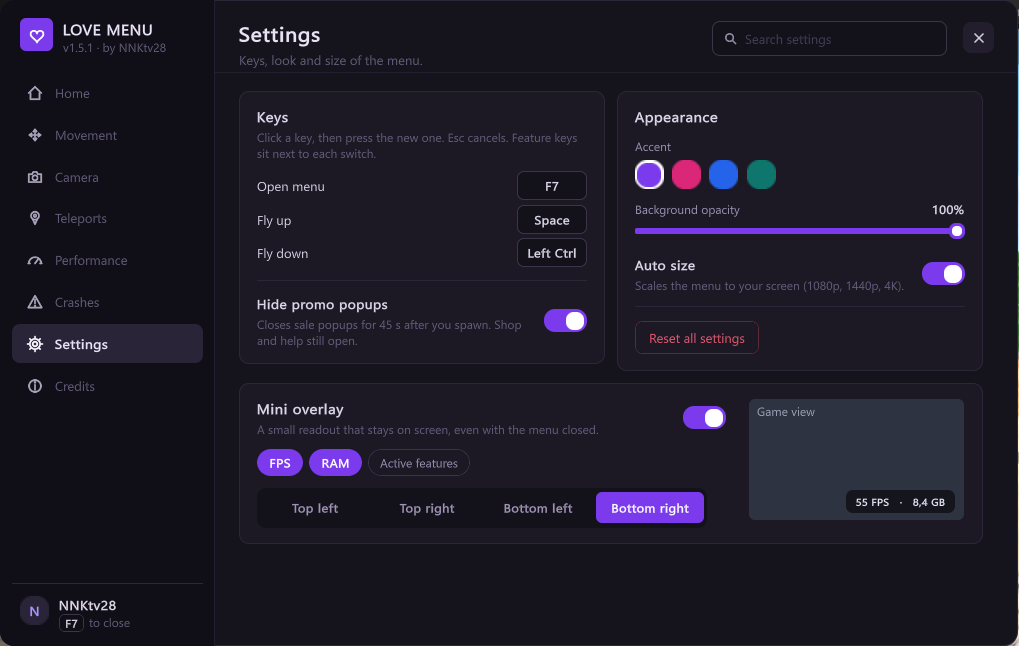Click the Search settings field

(829, 39)
